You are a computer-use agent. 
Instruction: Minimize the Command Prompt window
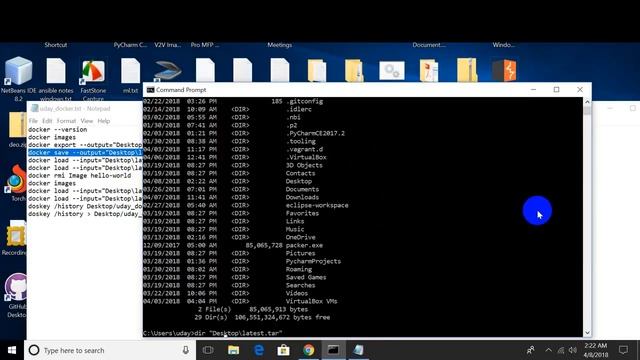pos(533,89)
